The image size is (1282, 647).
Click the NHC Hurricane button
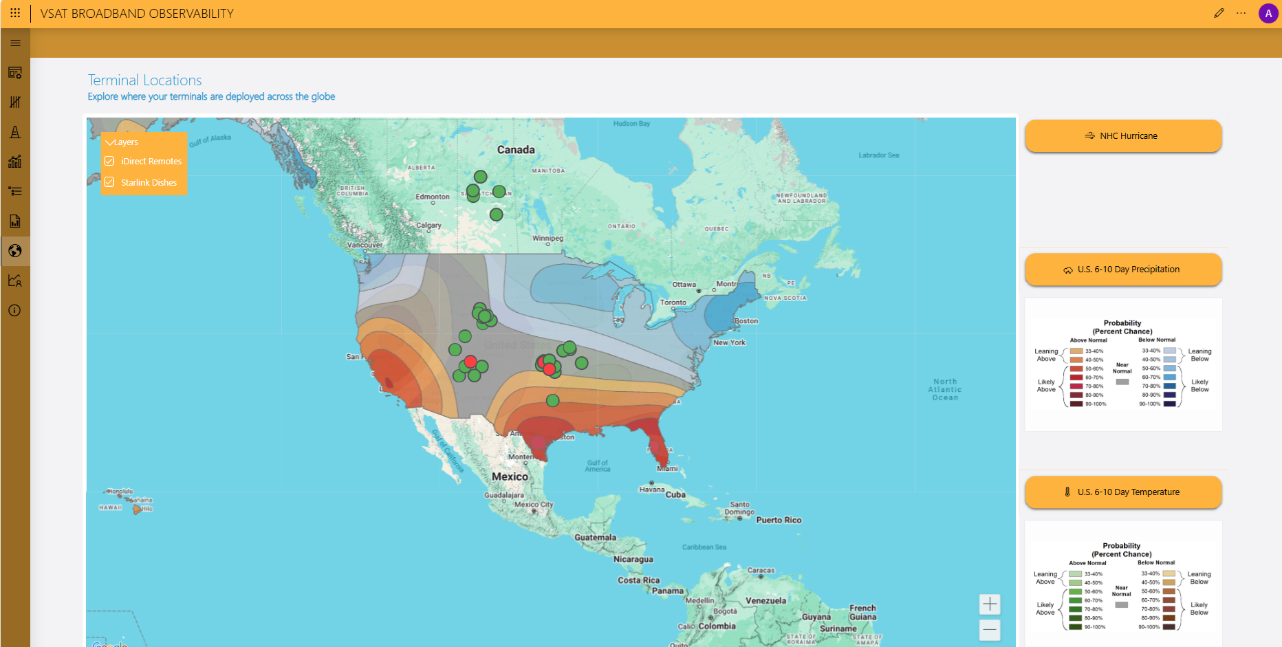(1123, 136)
